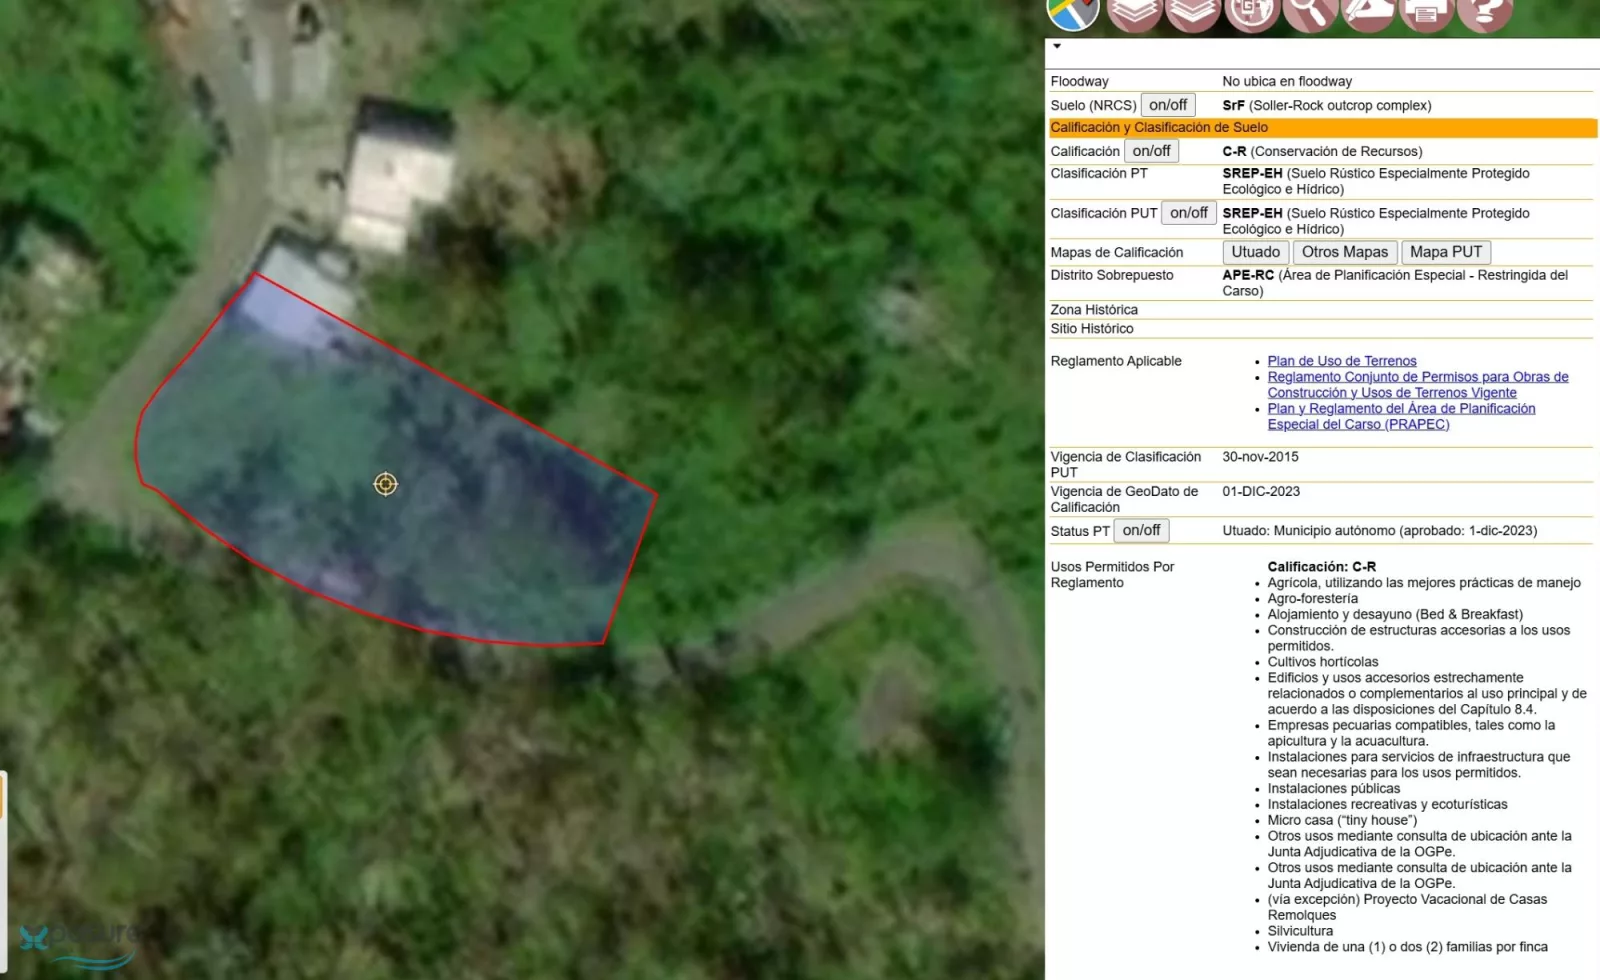Select the Agrícola mejores prácticas de manejo use
Image resolution: width=1600 pixels, height=980 pixels.
coord(1424,583)
